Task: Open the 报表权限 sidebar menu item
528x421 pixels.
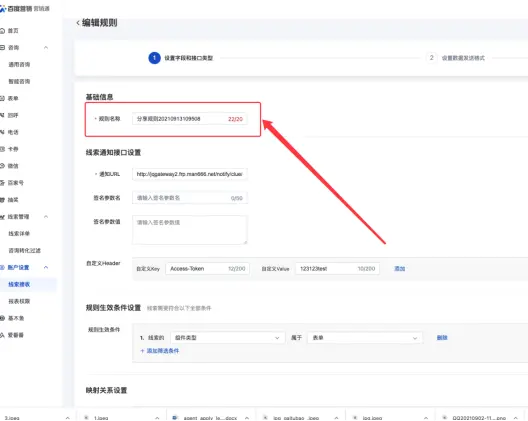Action: point(19,301)
